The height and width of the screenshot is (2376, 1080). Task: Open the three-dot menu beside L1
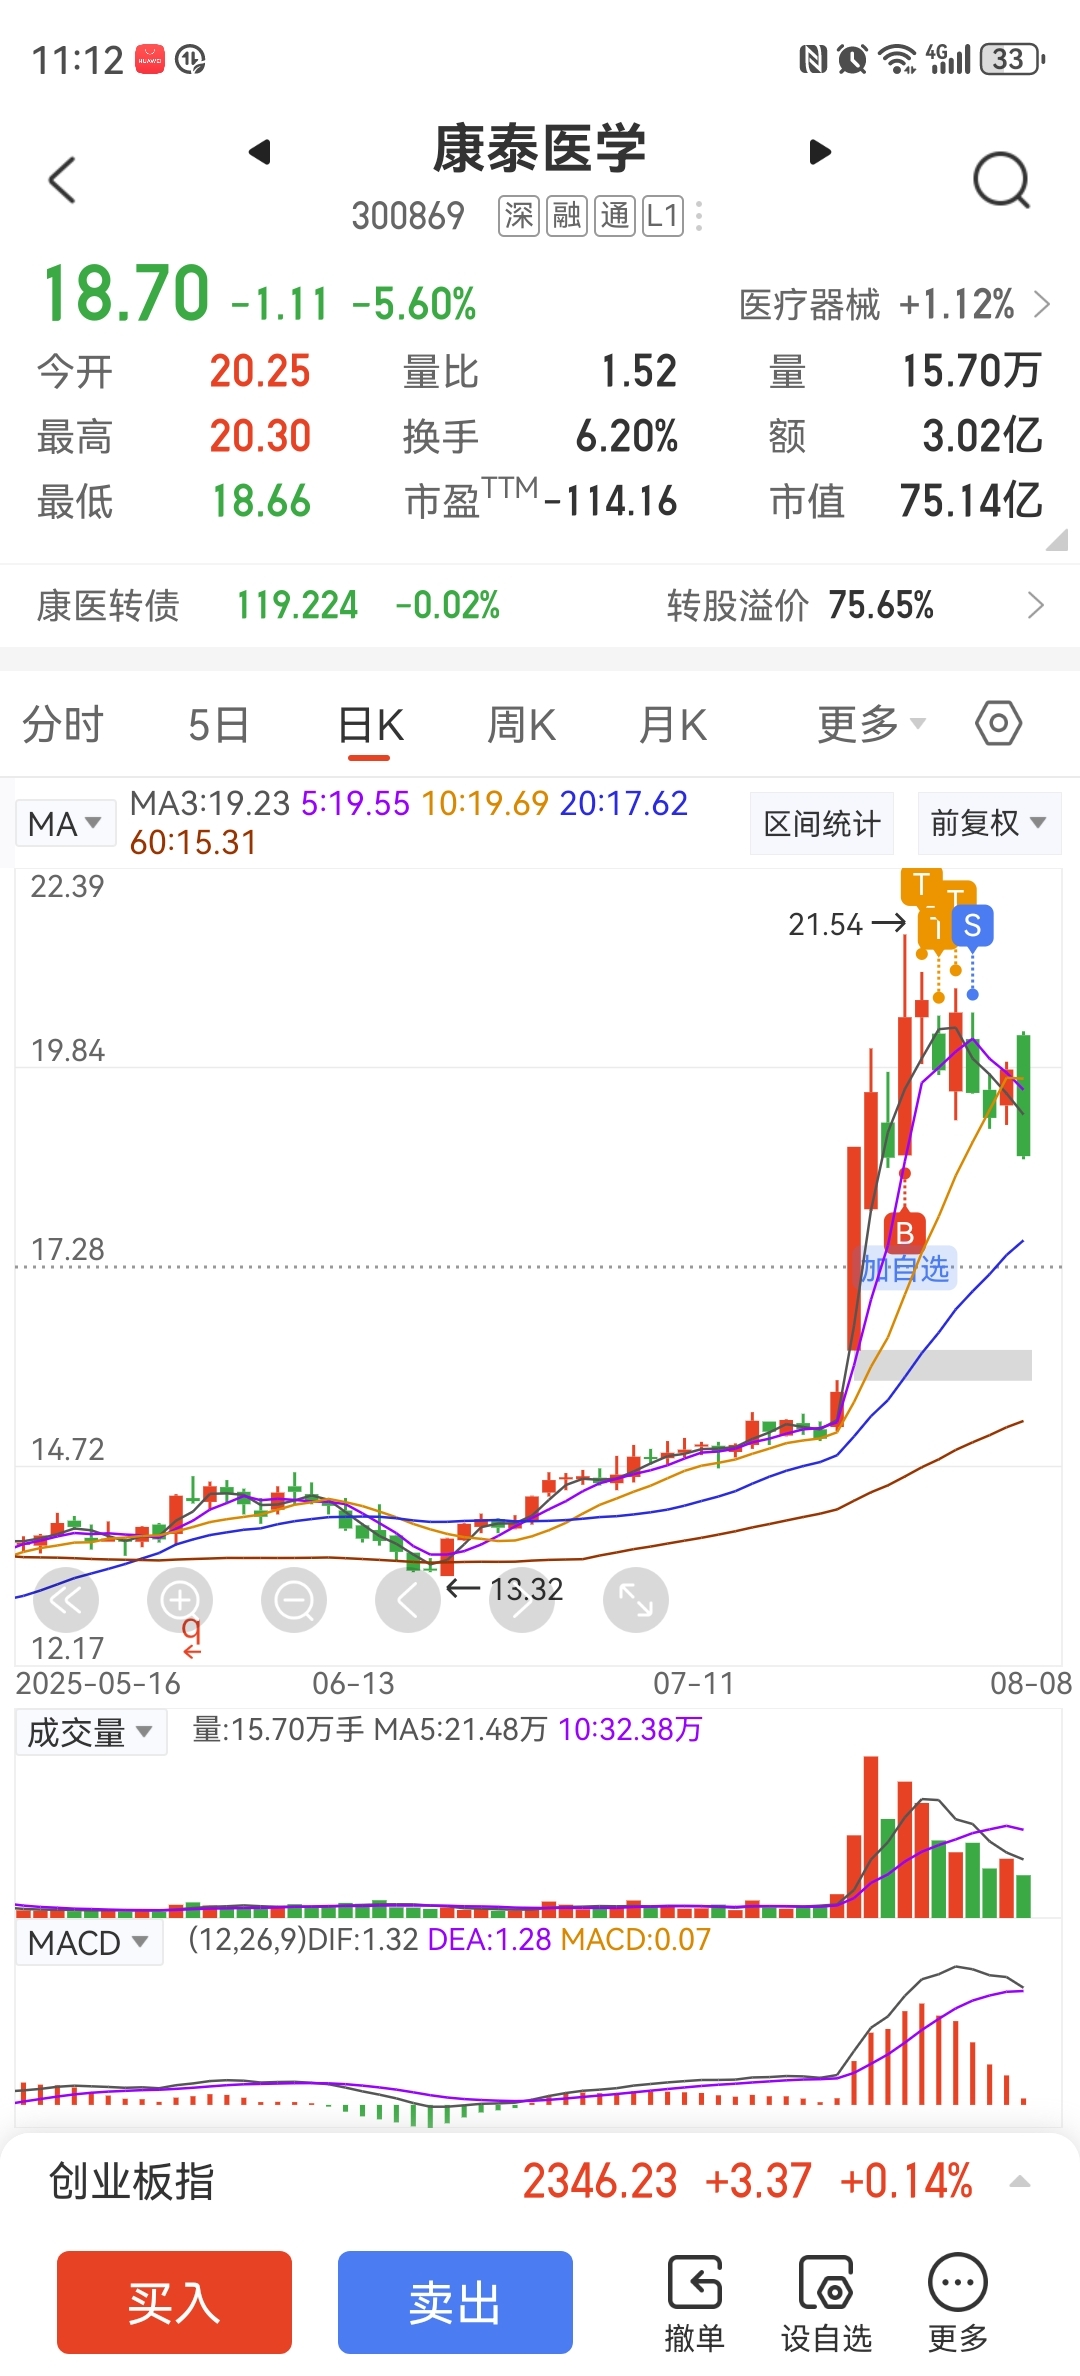pyautogui.click(x=699, y=215)
